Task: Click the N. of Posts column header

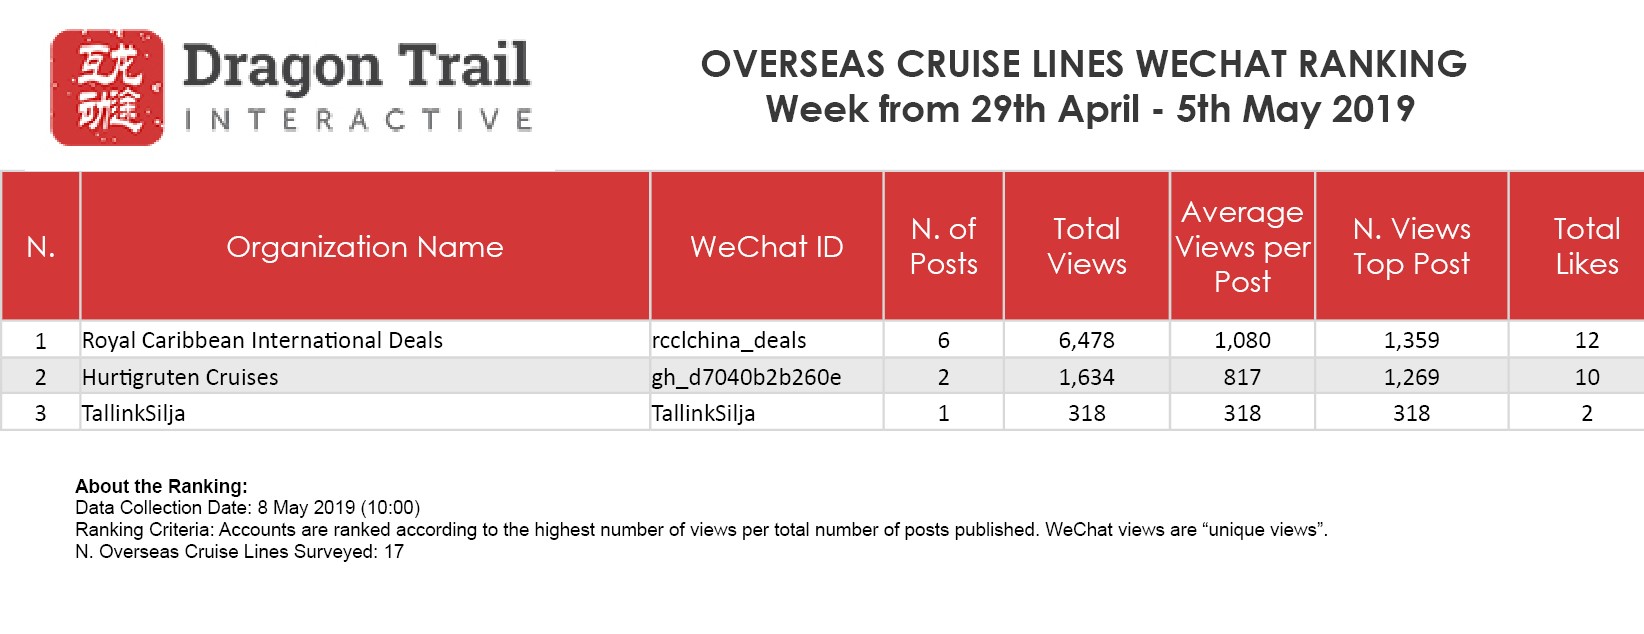Action: tap(943, 246)
